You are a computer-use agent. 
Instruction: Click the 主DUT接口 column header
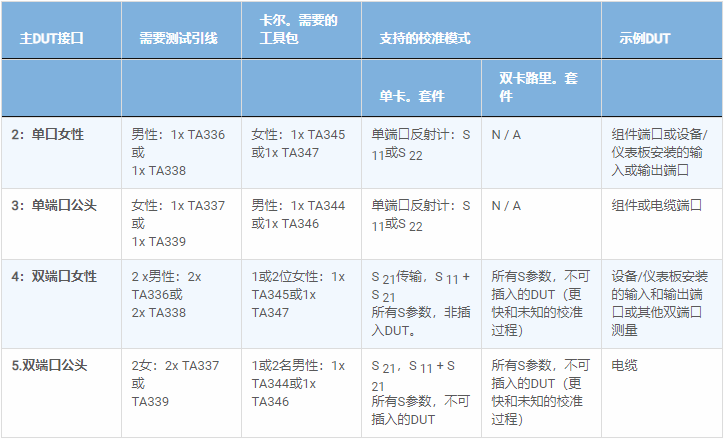[x=51, y=38]
